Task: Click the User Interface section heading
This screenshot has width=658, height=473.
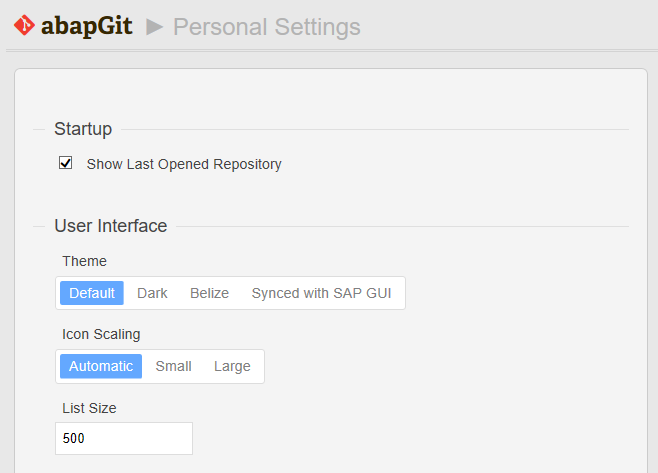Action: coord(111,226)
